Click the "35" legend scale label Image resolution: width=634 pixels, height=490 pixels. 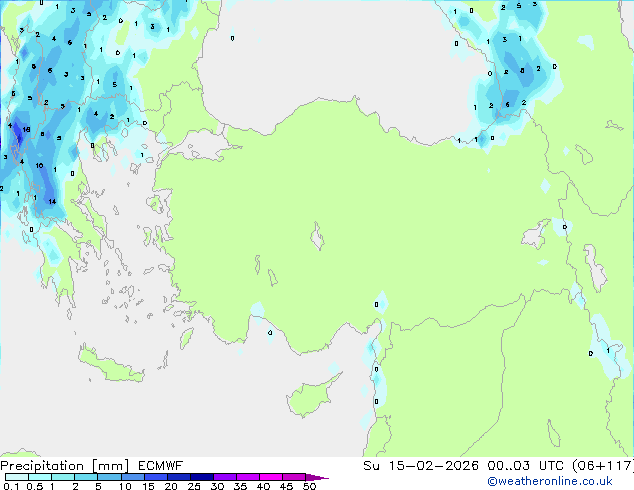point(240,486)
